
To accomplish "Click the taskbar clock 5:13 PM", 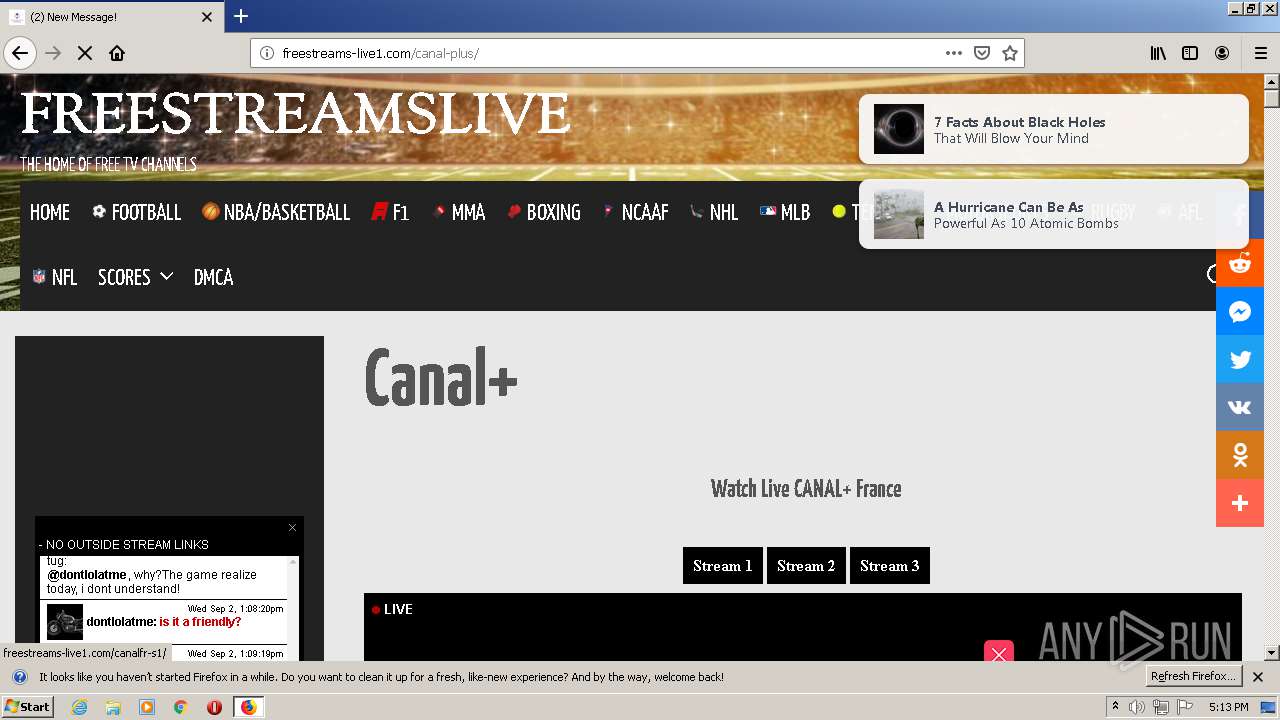I will point(1228,707).
